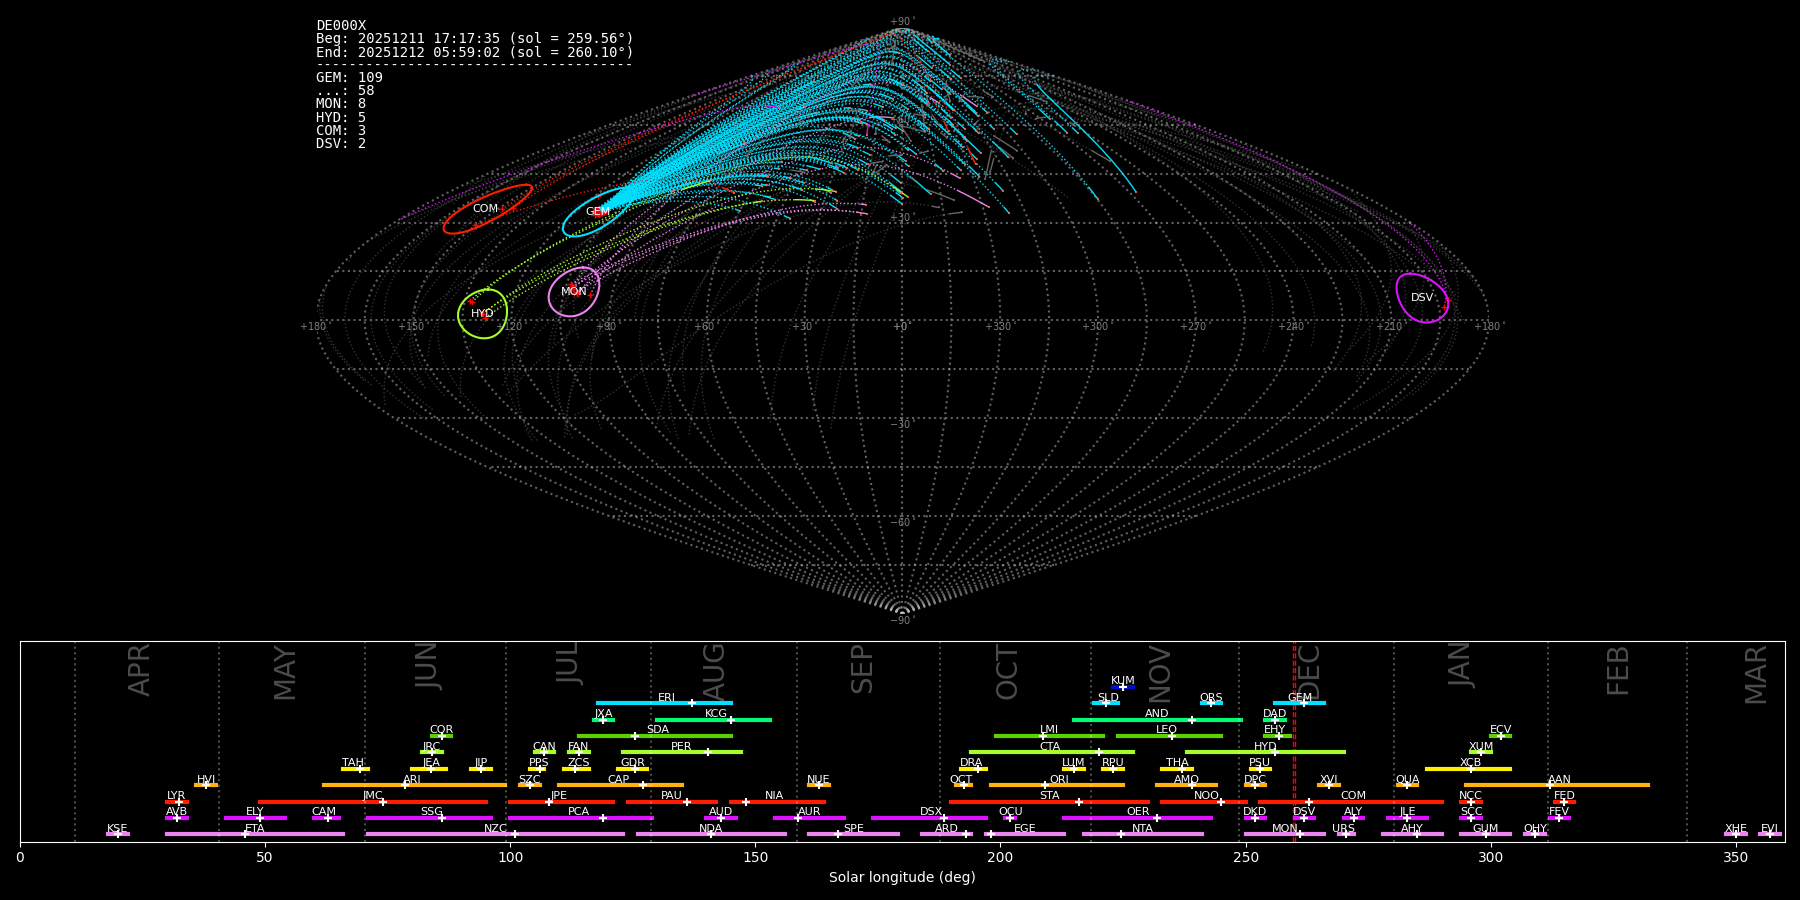This screenshot has height=900, width=1800.
Task: Click the 'GEM: 109' count in the legend
Action: tap(349, 78)
